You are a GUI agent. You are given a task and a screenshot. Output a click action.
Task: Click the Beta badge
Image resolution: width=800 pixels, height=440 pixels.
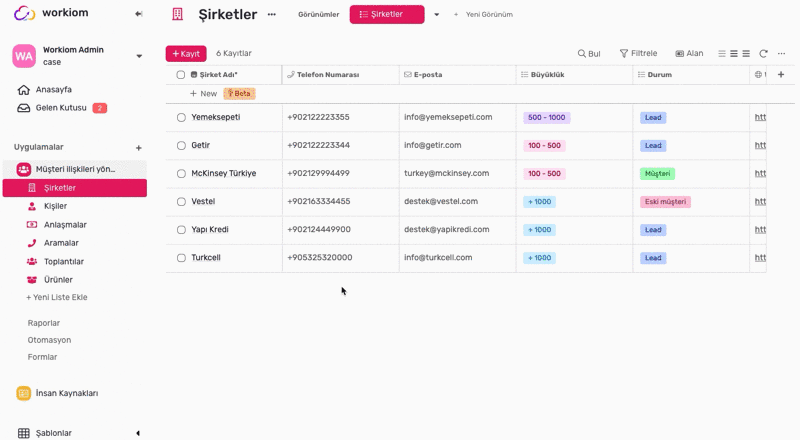239,93
